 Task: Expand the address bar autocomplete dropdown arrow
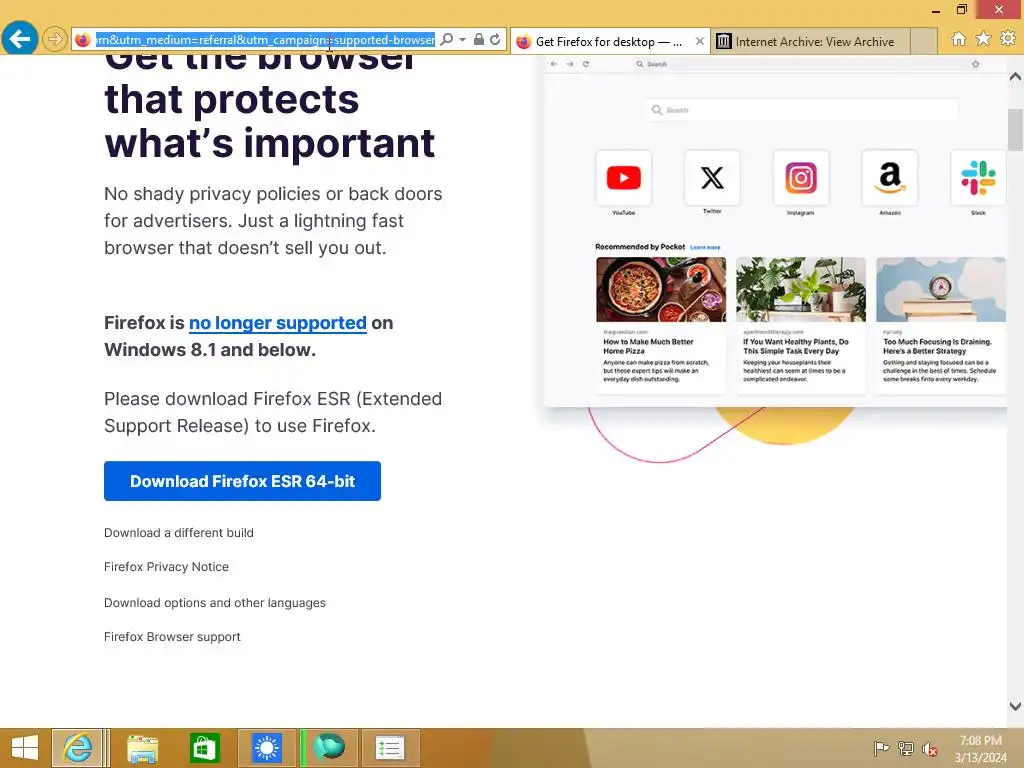462,40
